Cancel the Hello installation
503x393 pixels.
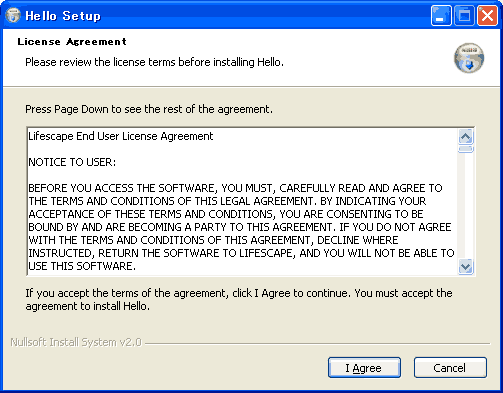pos(450,368)
